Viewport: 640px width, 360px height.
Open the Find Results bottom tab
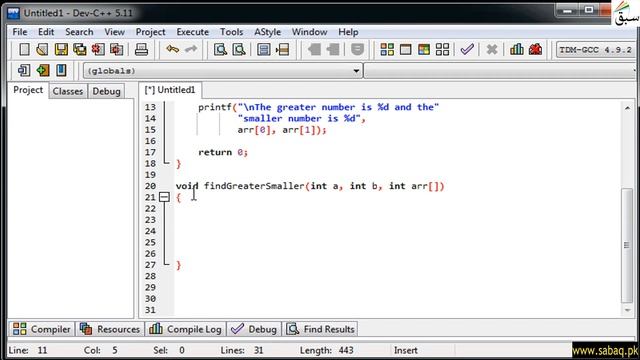(320, 329)
